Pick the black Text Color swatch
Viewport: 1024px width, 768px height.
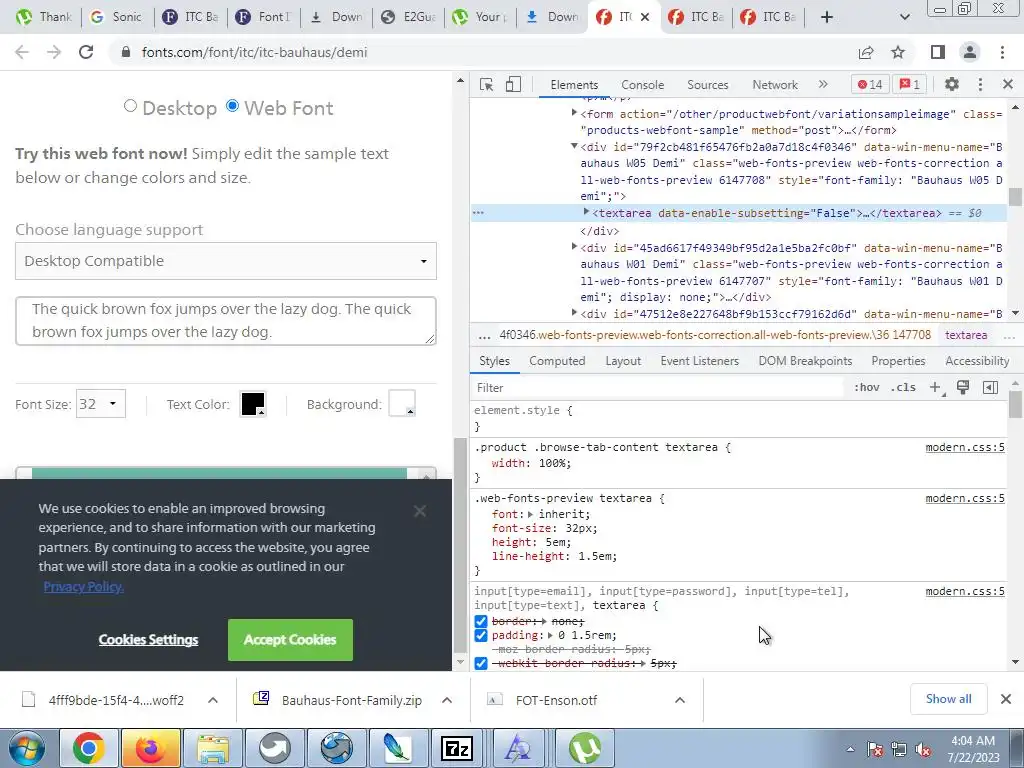pyautogui.click(x=253, y=404)
